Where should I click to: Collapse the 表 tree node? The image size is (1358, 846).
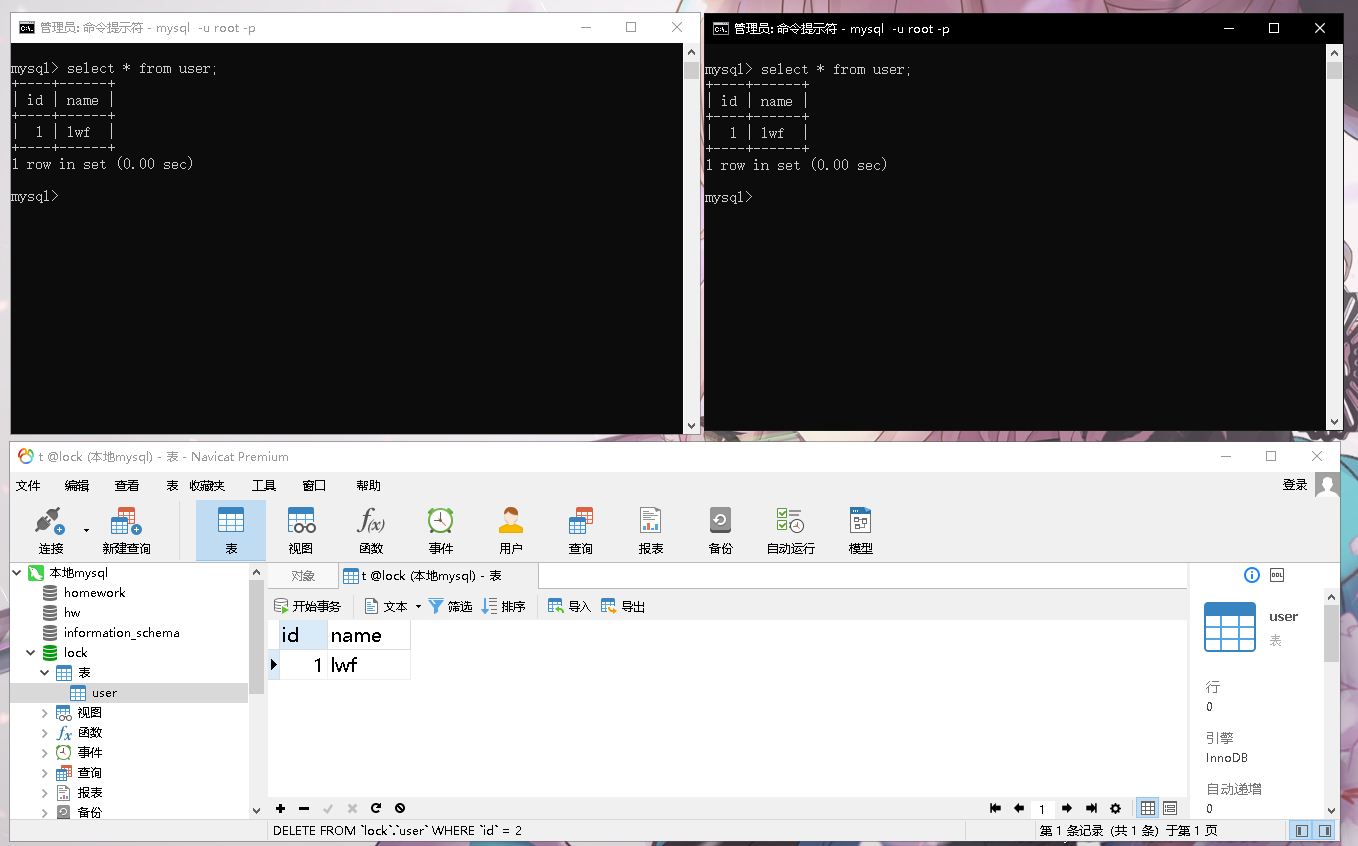point(44,673)
